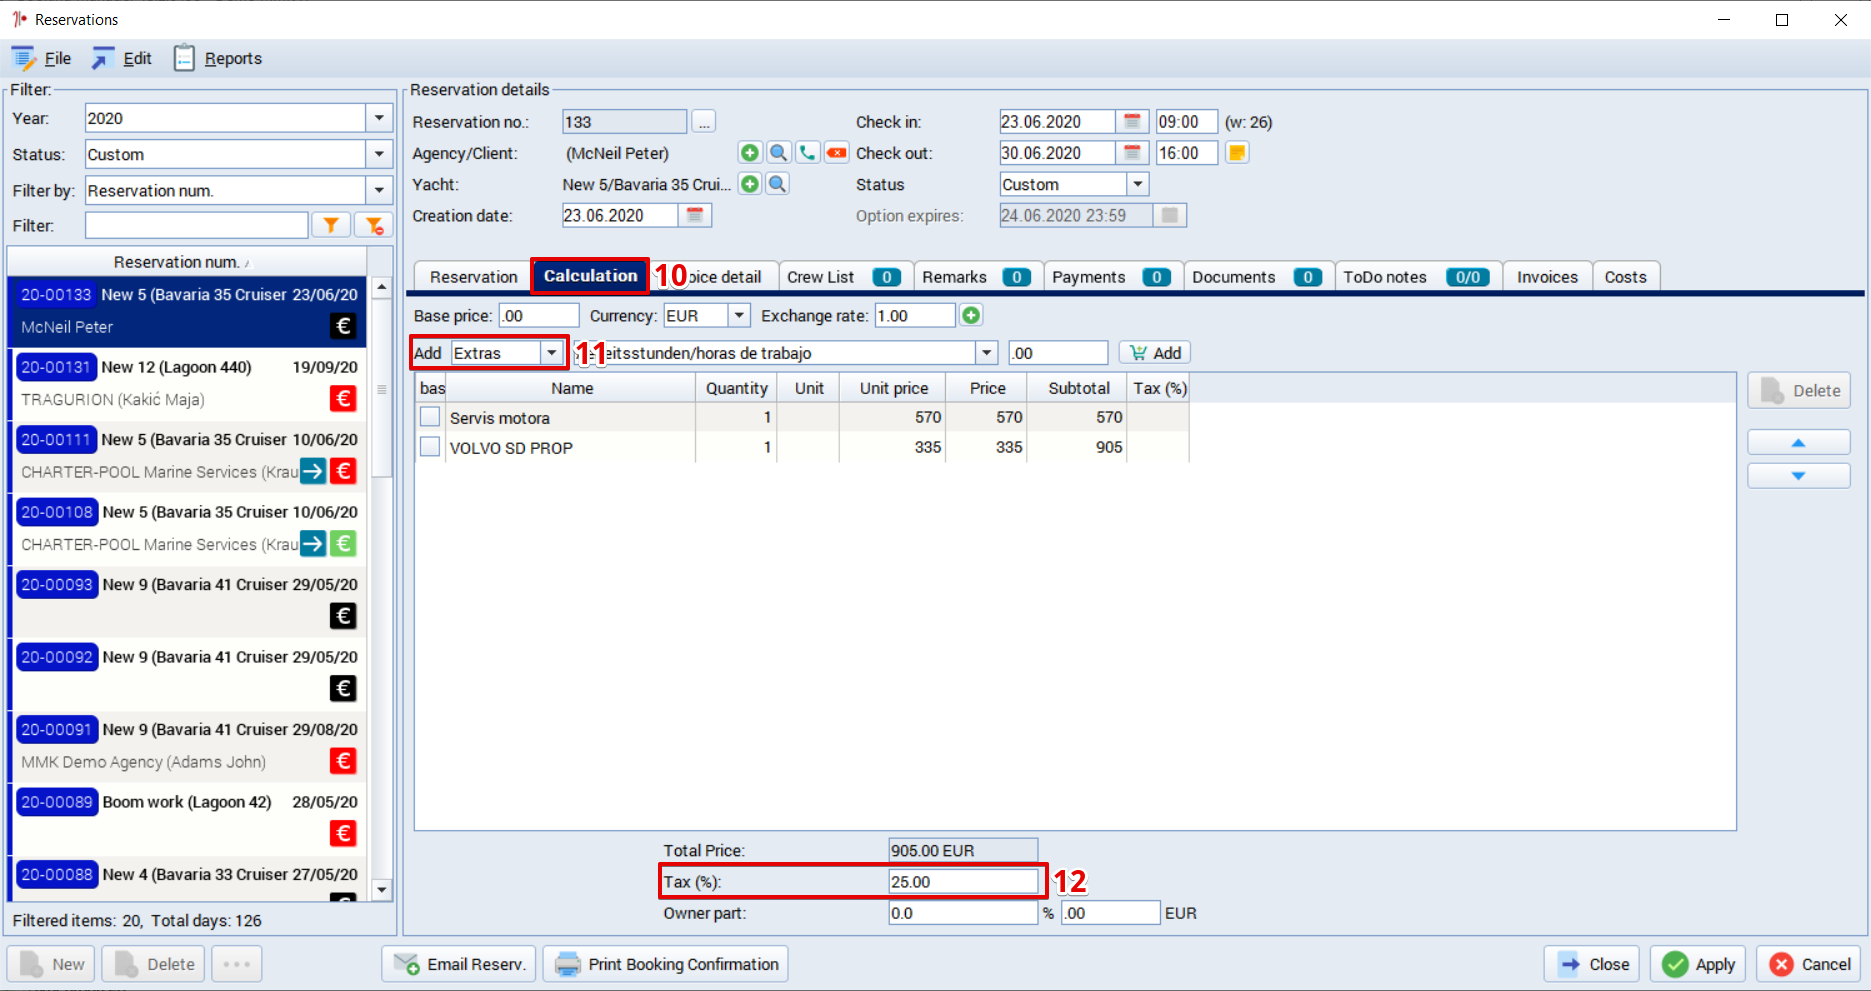Click into the Tax (%) field

tap(963, 882)
